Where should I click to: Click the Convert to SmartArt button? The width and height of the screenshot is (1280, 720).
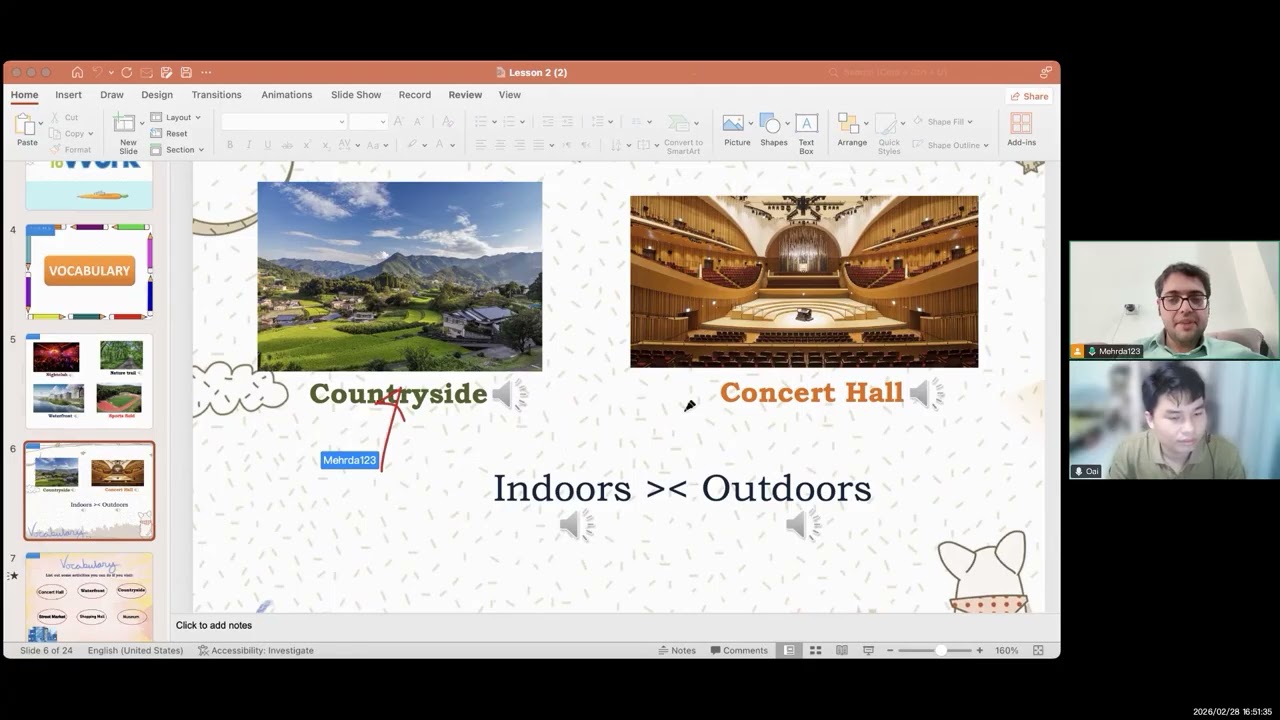point(683,133)
